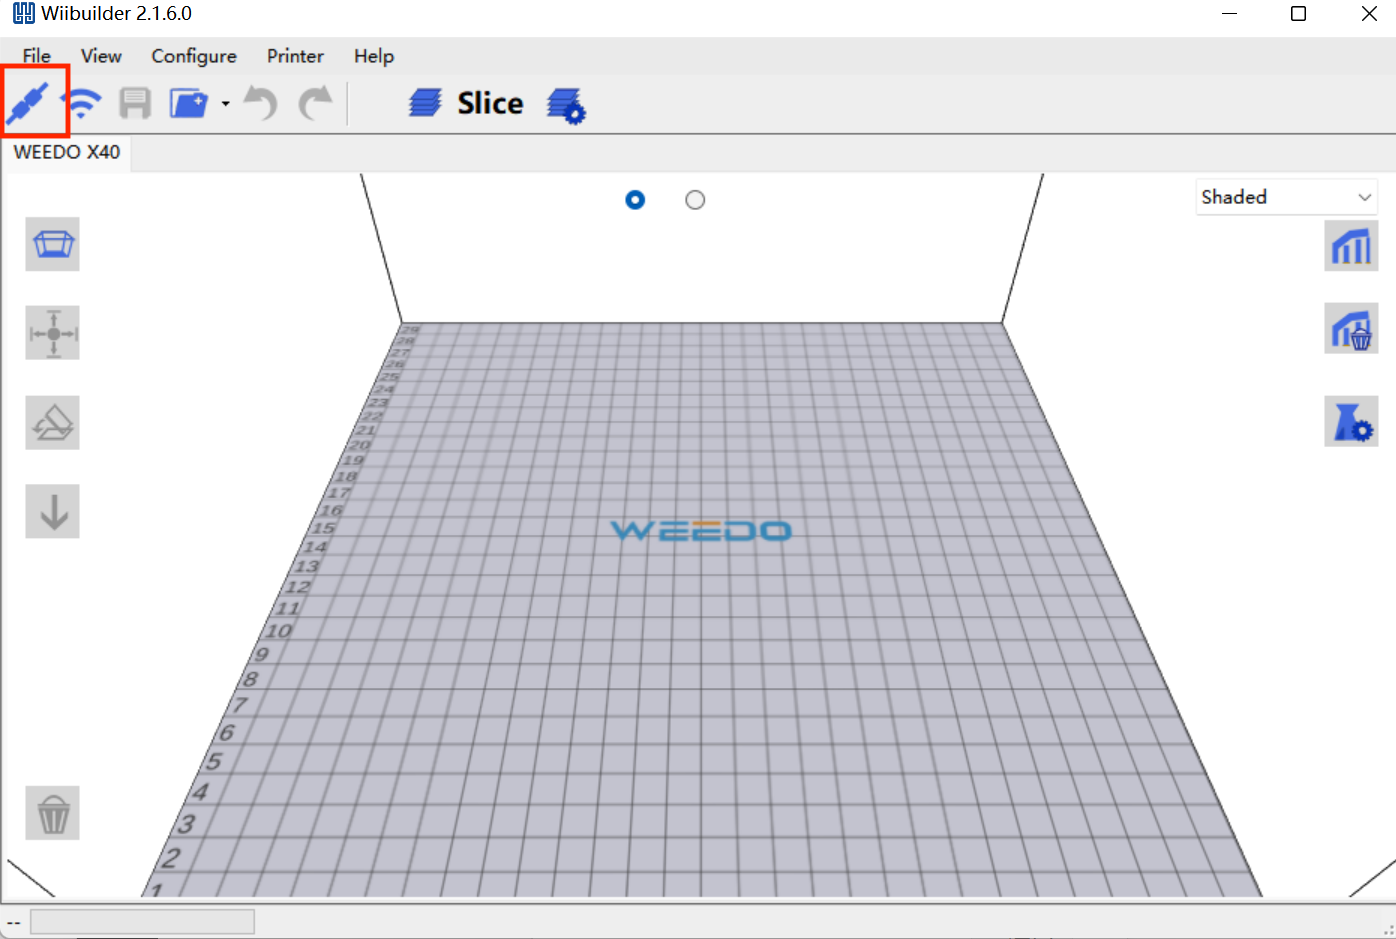This screenshot has height=939, width=1396.
Task: Click the down arrow drop-to-bed icon
Action: 53,512
